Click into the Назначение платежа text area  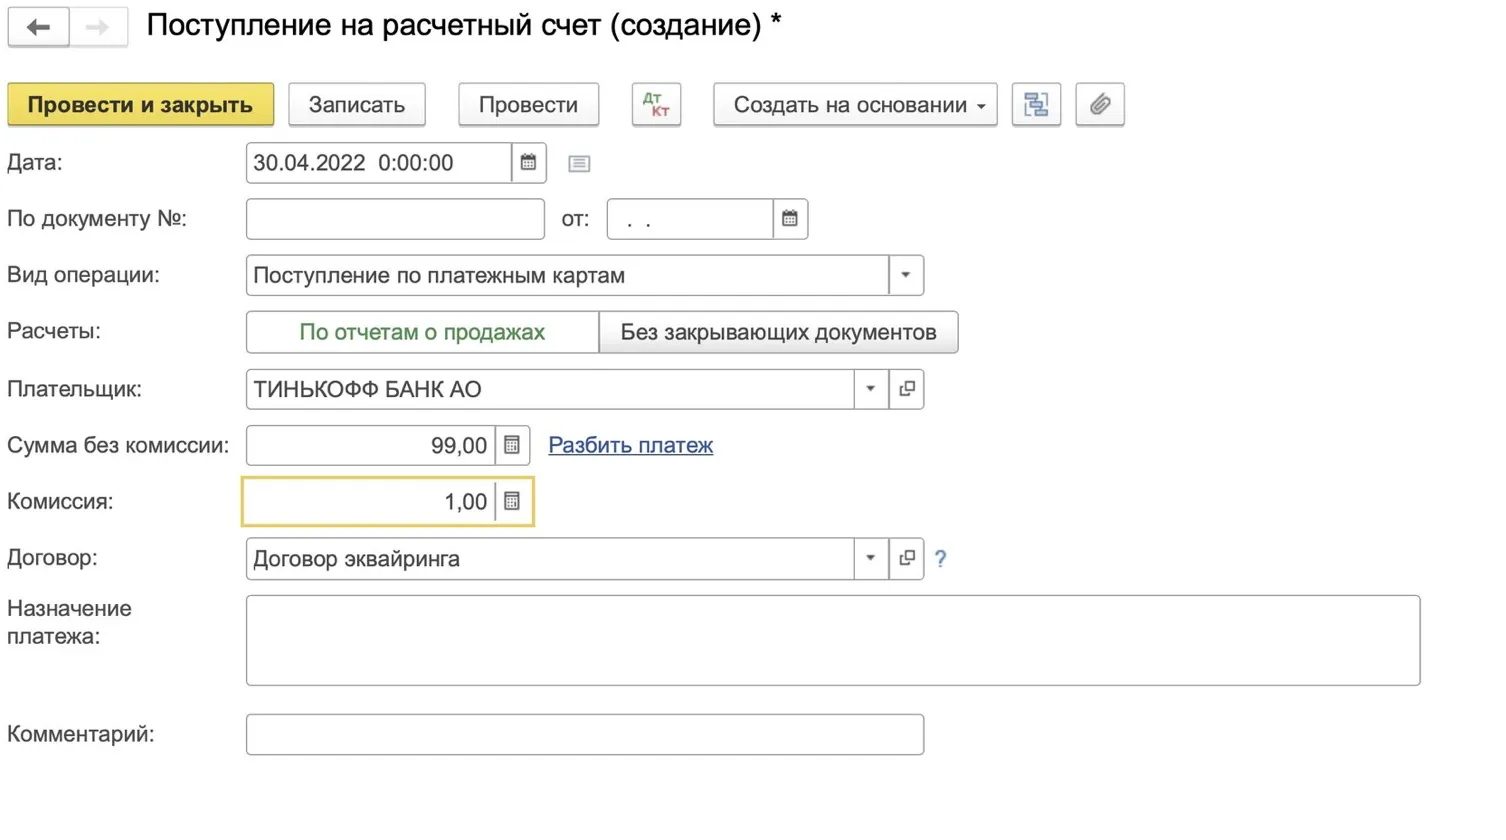[832, 640]
